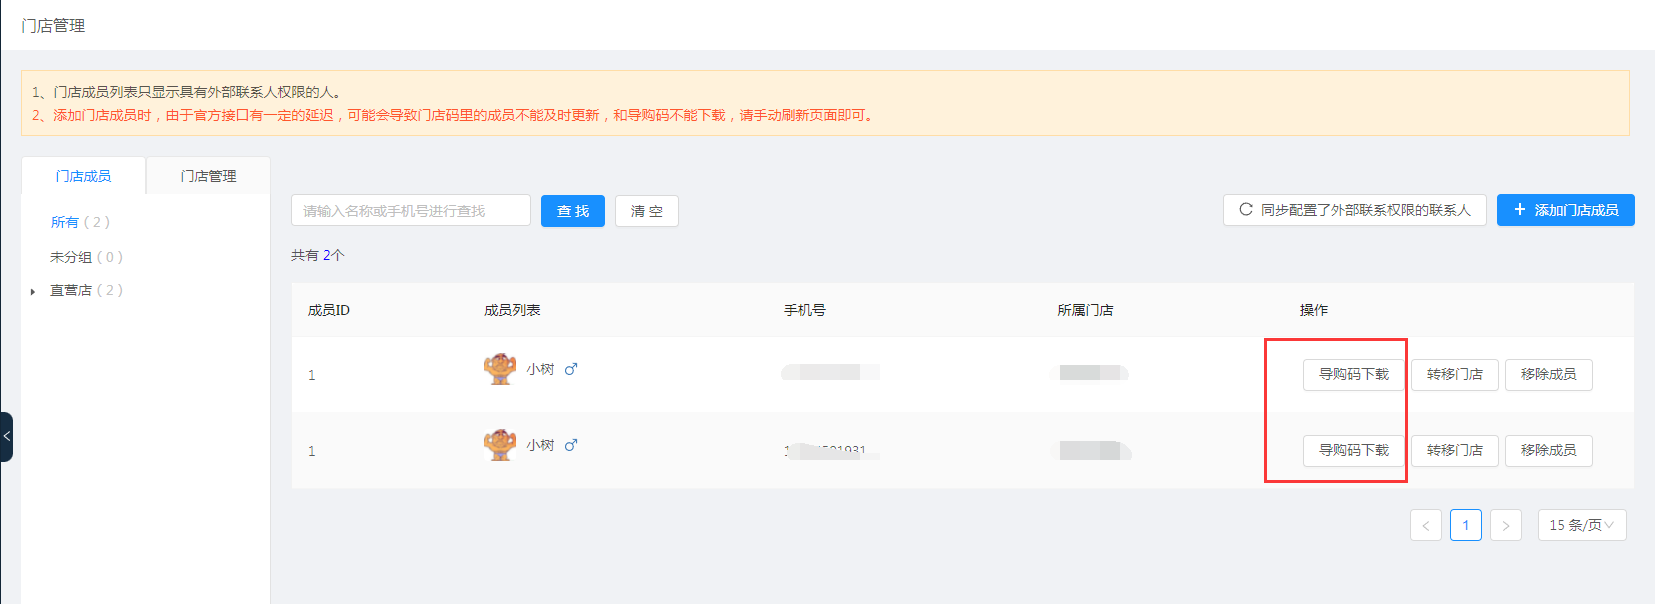Screen dimensions: 1655x604
Task: Click the plus icon on 添加门店成员
Action: click(1520, 210)
